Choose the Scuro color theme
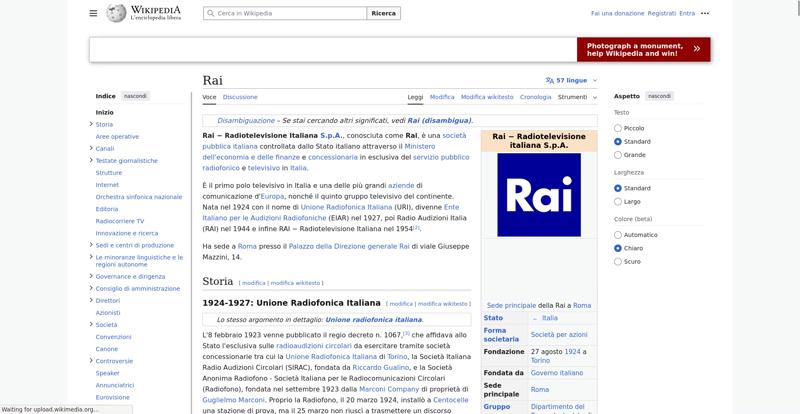The image size is (800, 414). coord(618,261)
